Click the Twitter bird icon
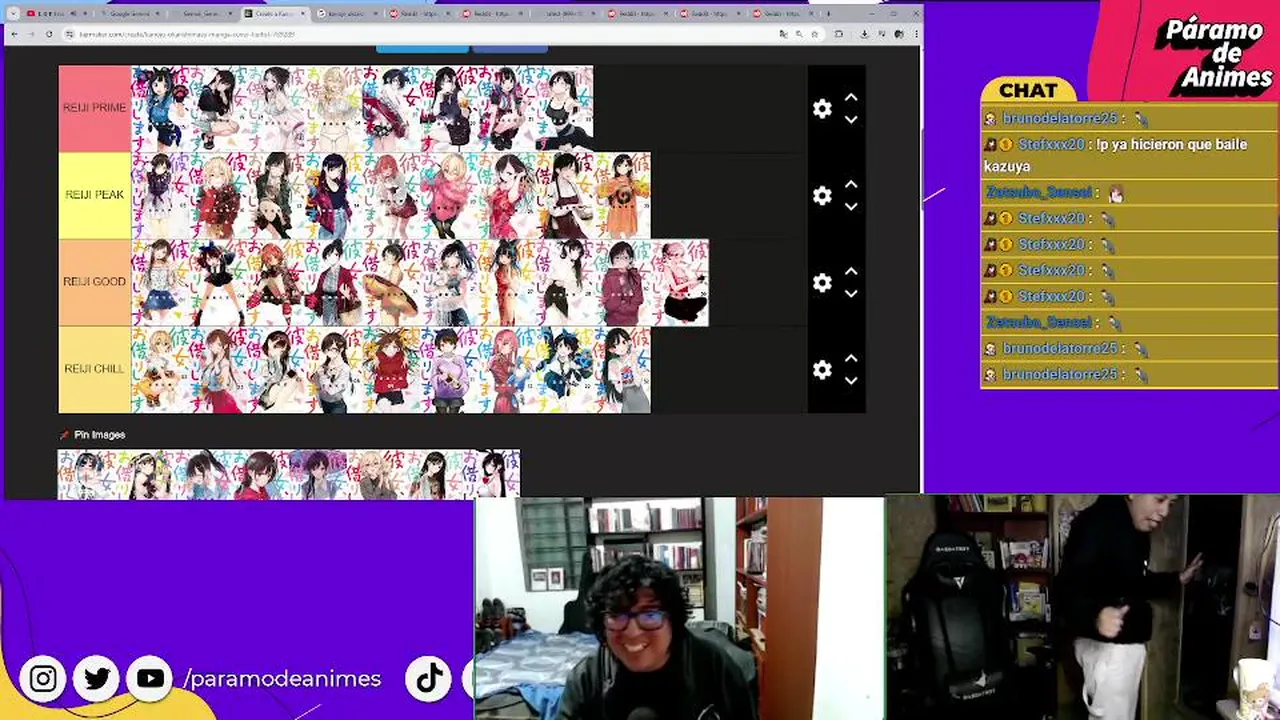Screen dimensions: 1280x720 point(97,679)
